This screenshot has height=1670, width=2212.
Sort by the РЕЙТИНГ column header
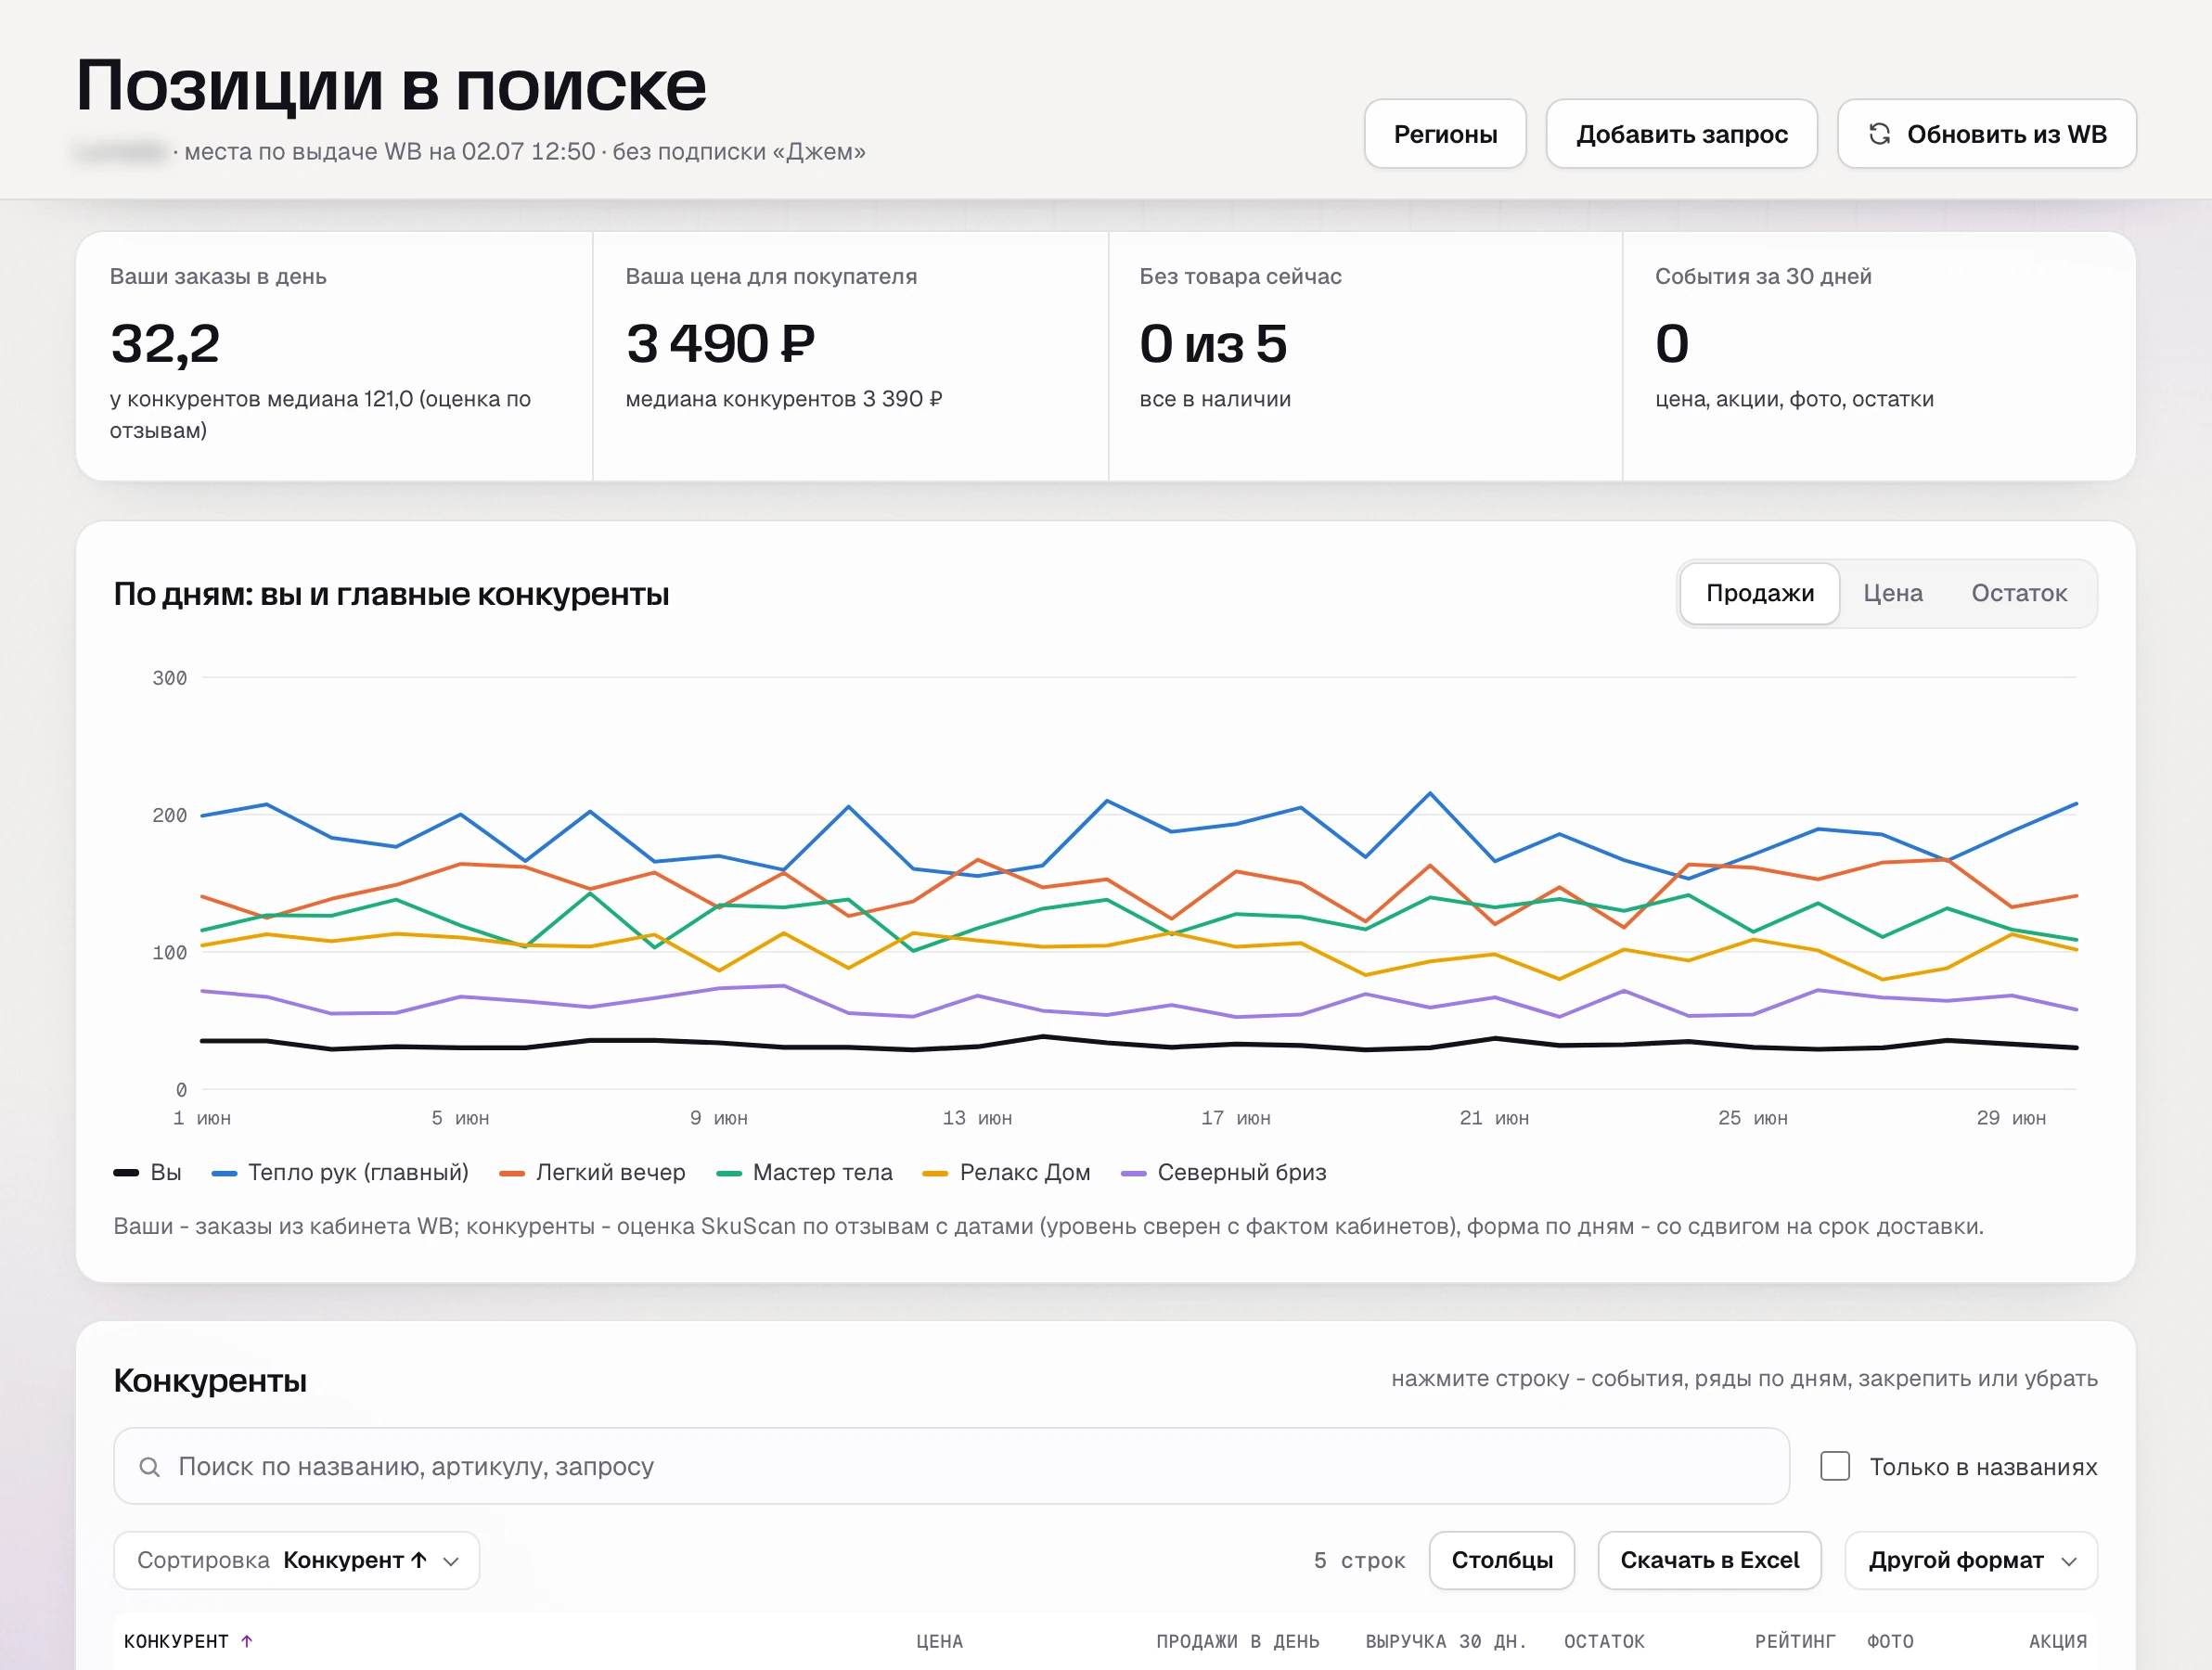tap(1795, 1641)
